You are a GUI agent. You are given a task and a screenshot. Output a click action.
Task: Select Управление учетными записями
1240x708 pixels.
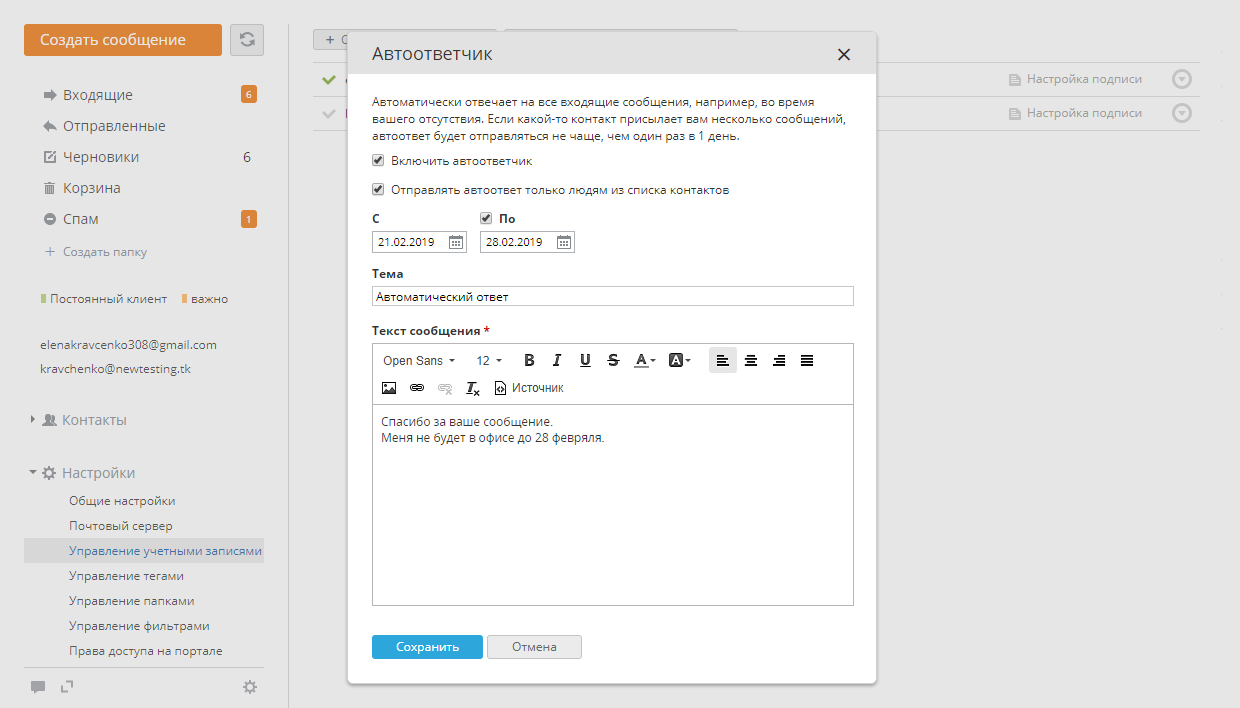click(144, 551)
